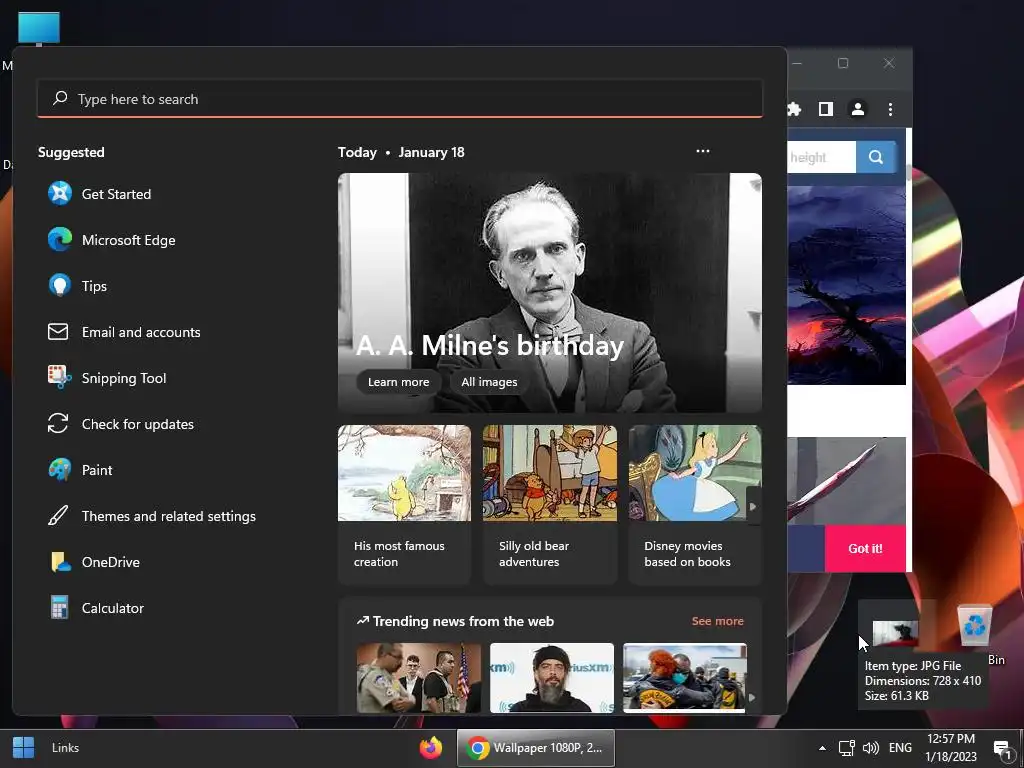Screen dimensions: 1024x768
Task: Select the This PC monitor desktop icon
Action: pyautogui.click(x=39, y=29)
